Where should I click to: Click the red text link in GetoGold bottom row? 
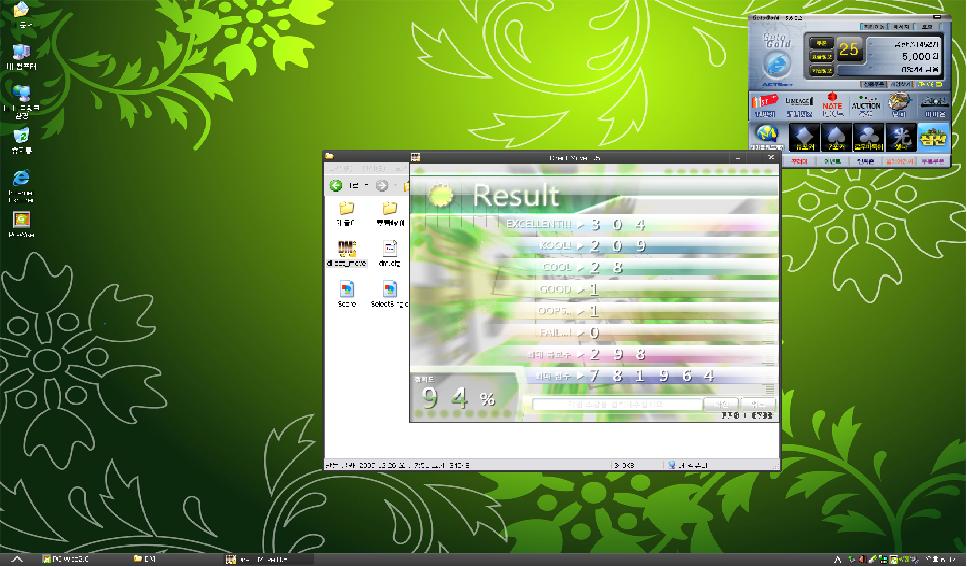(x=799, y=161)
